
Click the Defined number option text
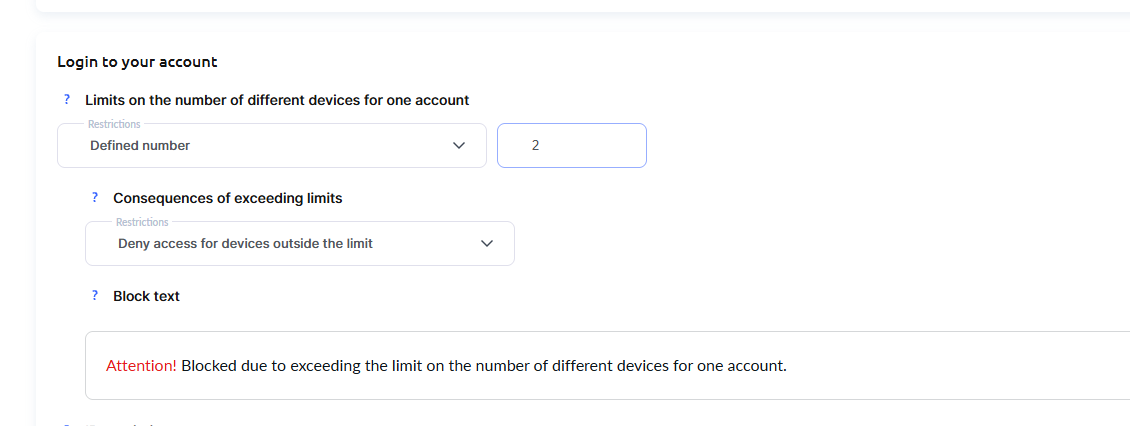coord(140,146)
